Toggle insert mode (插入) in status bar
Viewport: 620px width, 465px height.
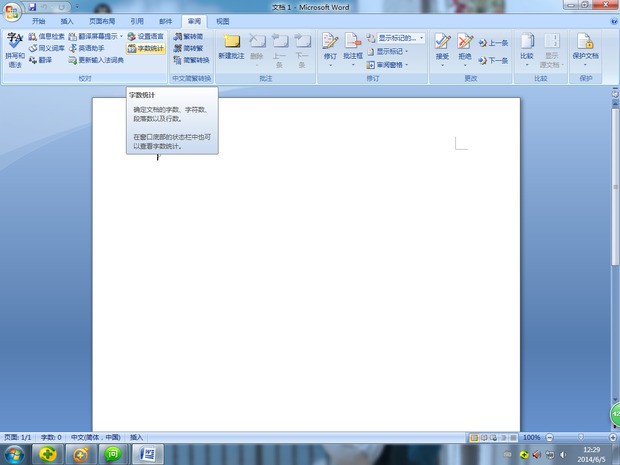coord(137,437)
